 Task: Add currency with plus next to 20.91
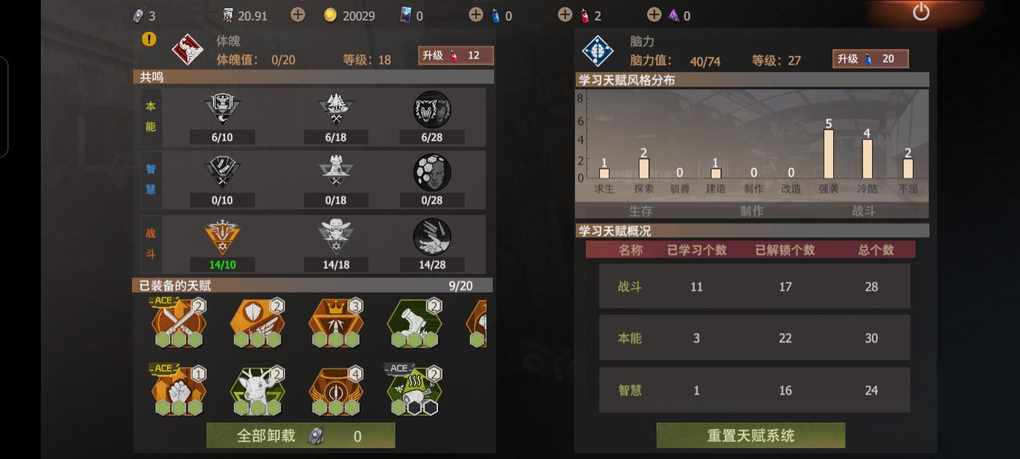(297, 15)
